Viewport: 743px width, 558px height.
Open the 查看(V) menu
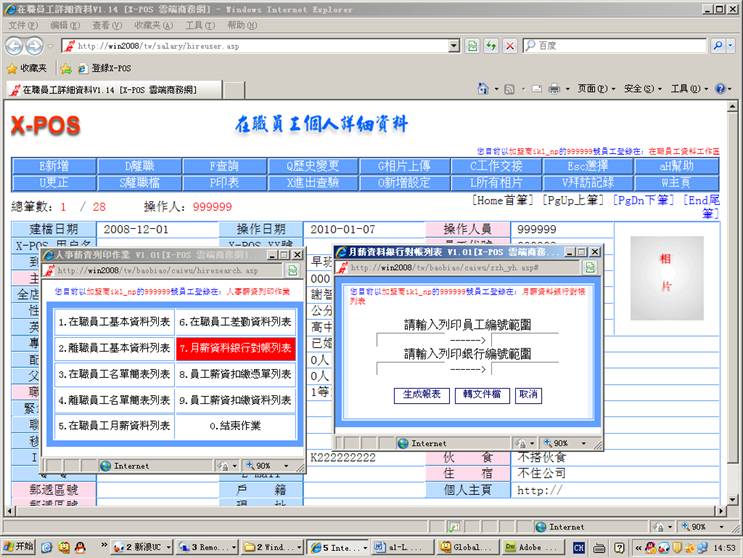pyautogui.click(x=107, y=25)
